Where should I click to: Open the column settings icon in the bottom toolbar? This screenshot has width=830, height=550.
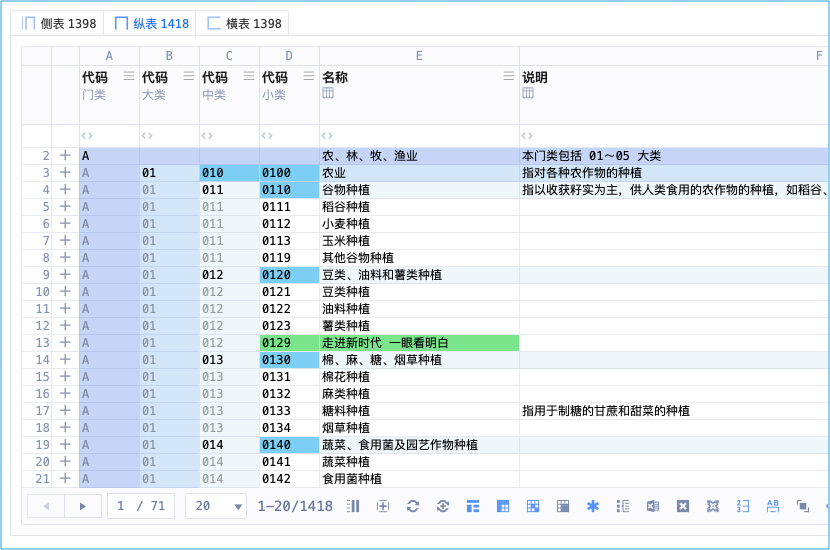point(353,506)
